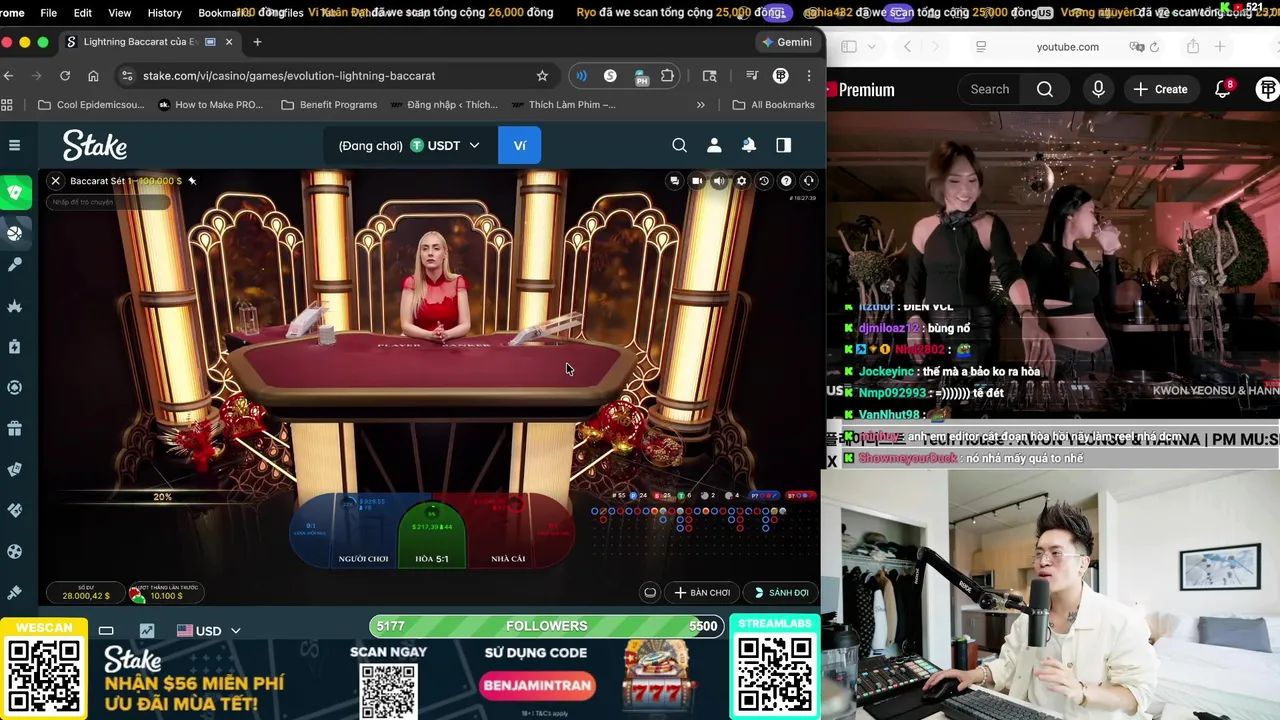Click the Safari share icon
This screenshot has width=1280, height=720.
[1193, 47]
